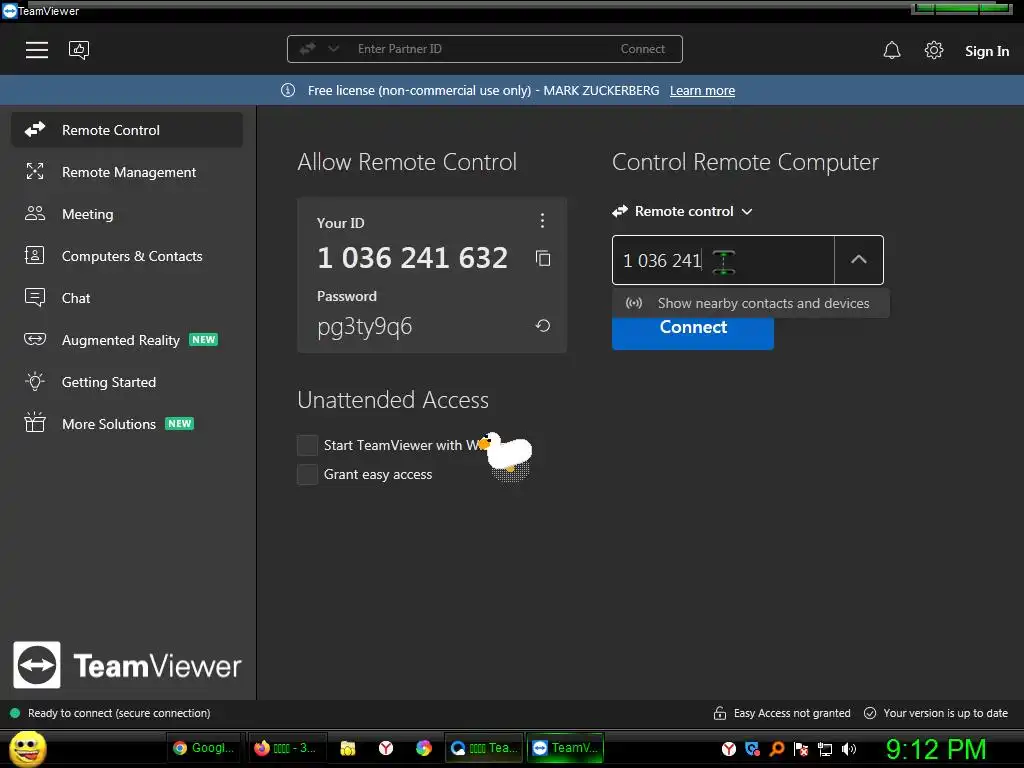This screenshot has height=768, width=1024.
Task: Click the partner ID input field
Action: 723,260
